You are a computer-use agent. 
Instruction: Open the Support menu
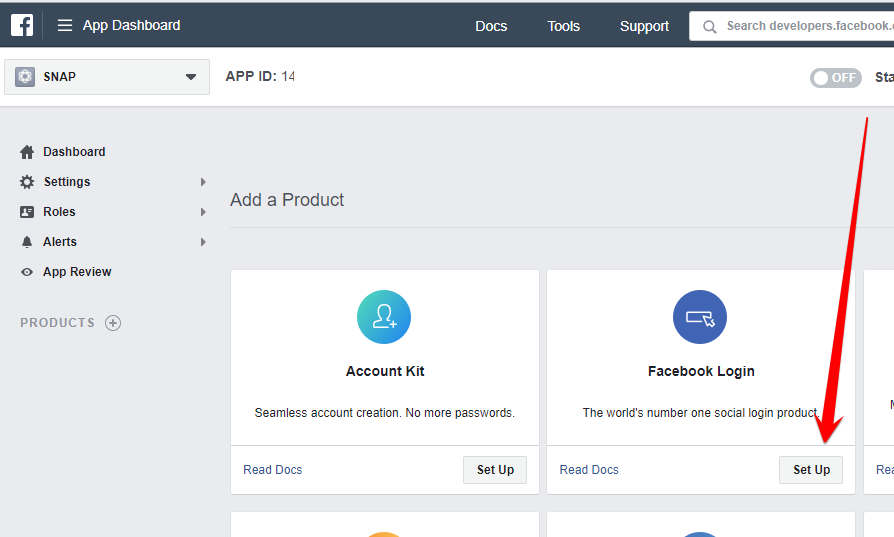click(644, 26)
